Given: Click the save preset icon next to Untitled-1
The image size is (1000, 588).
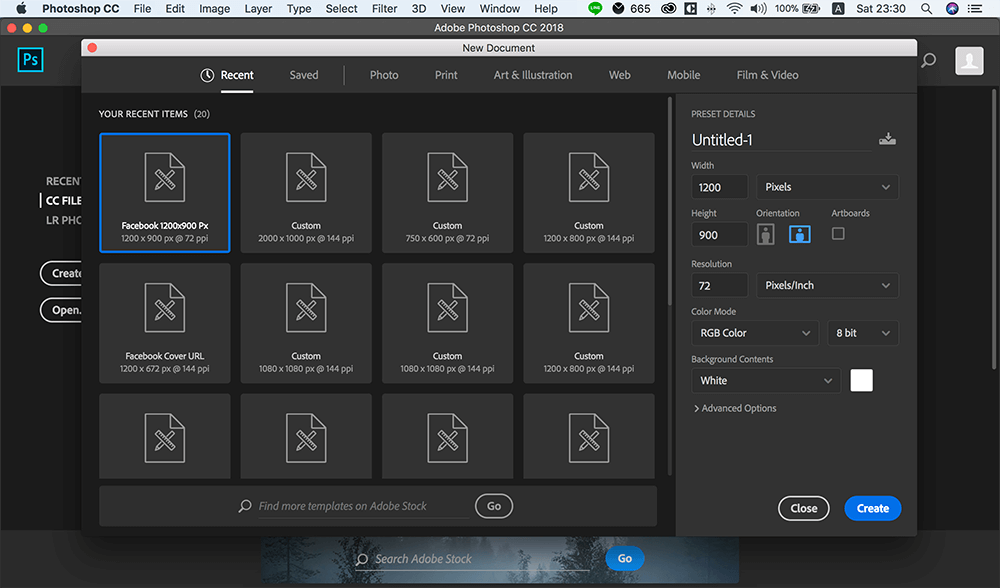Looking at the screenshot, I should [887, 139].
